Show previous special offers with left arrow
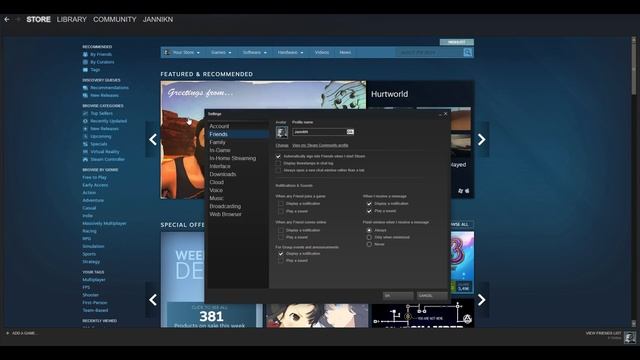Image resolution: width=640 pixels, height=360 pixels. (153, 300)
